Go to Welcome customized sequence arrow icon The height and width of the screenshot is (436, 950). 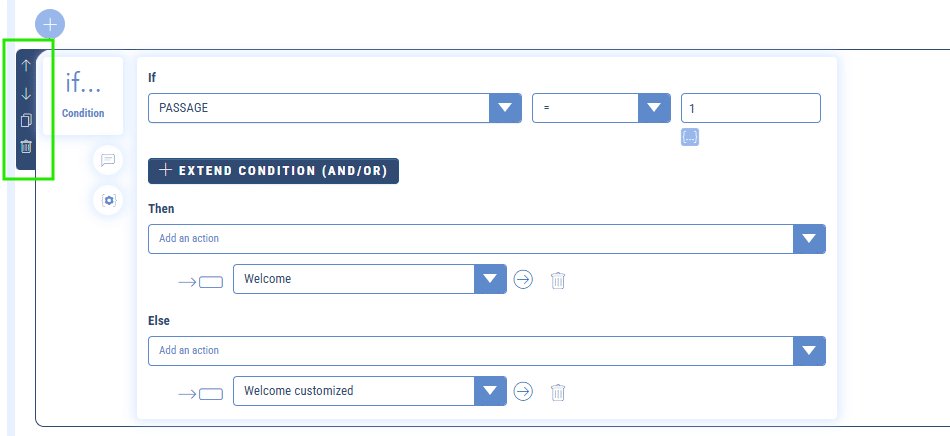coord(523,391)
